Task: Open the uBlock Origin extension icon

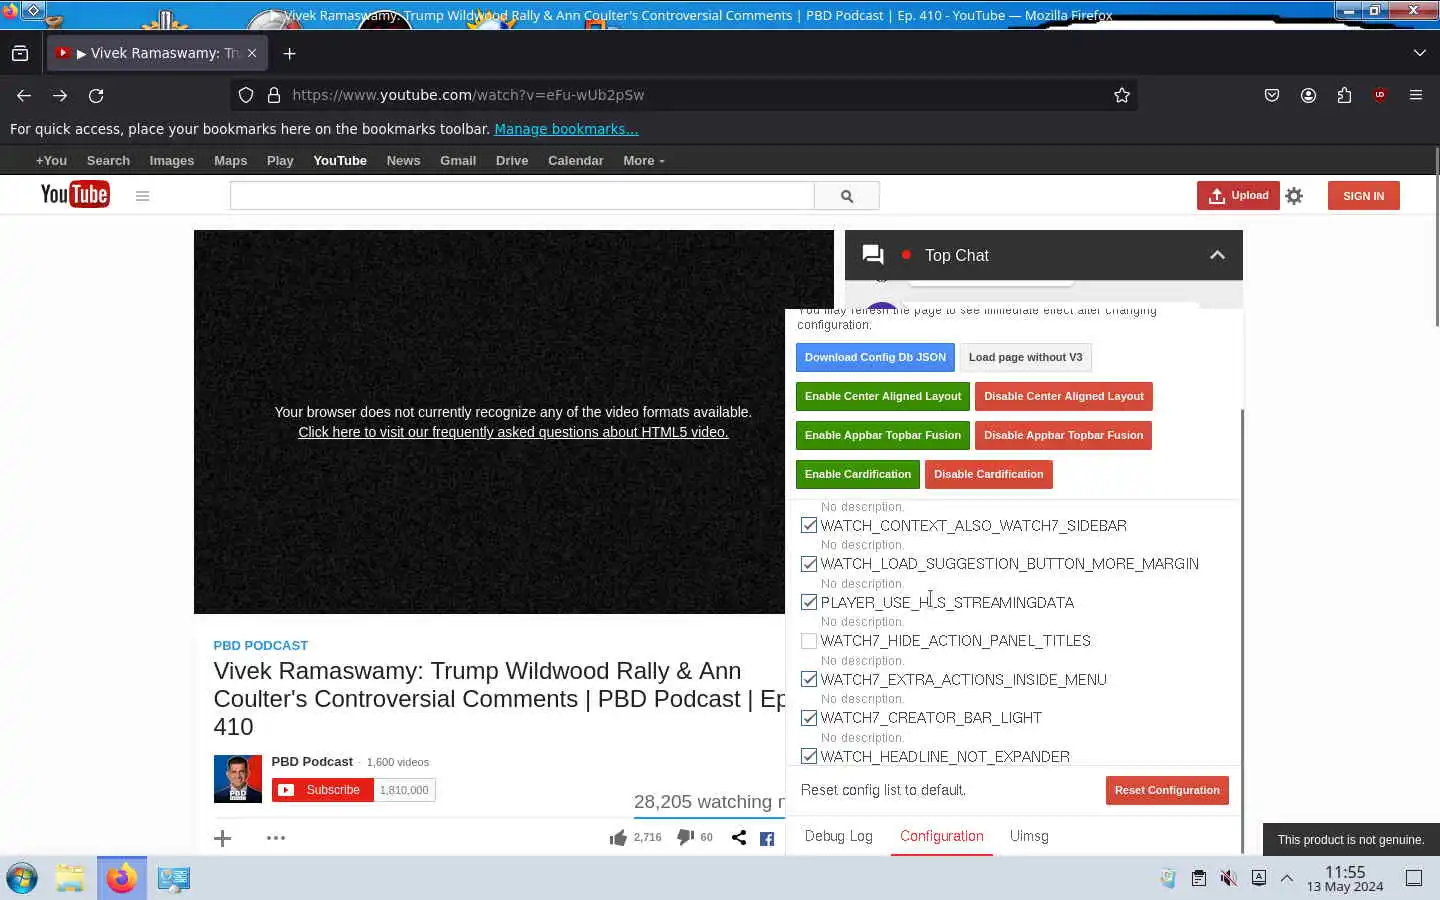Action: point(1380,95)
